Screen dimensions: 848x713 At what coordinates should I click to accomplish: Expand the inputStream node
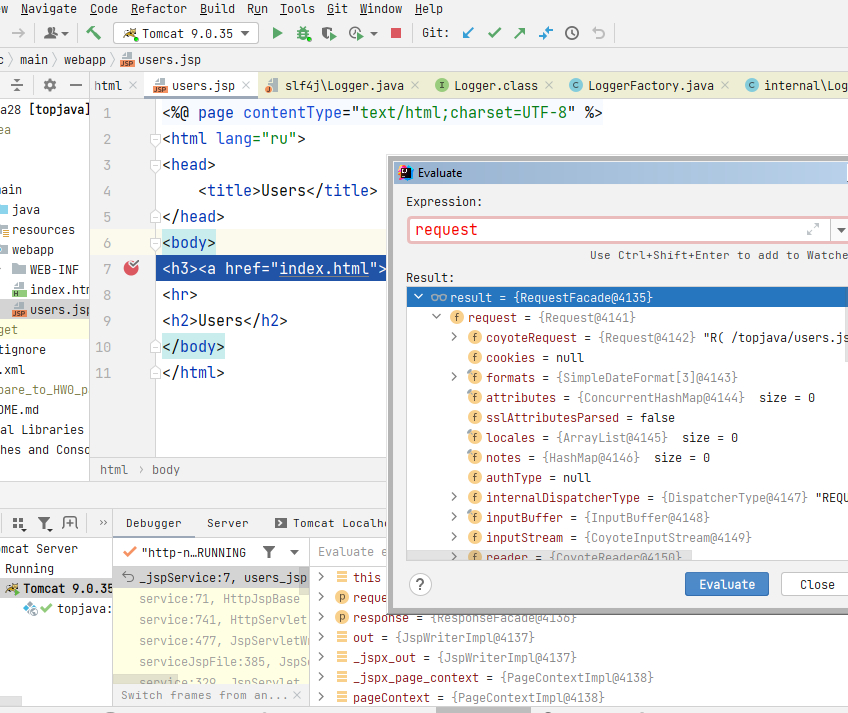(454, 537)
